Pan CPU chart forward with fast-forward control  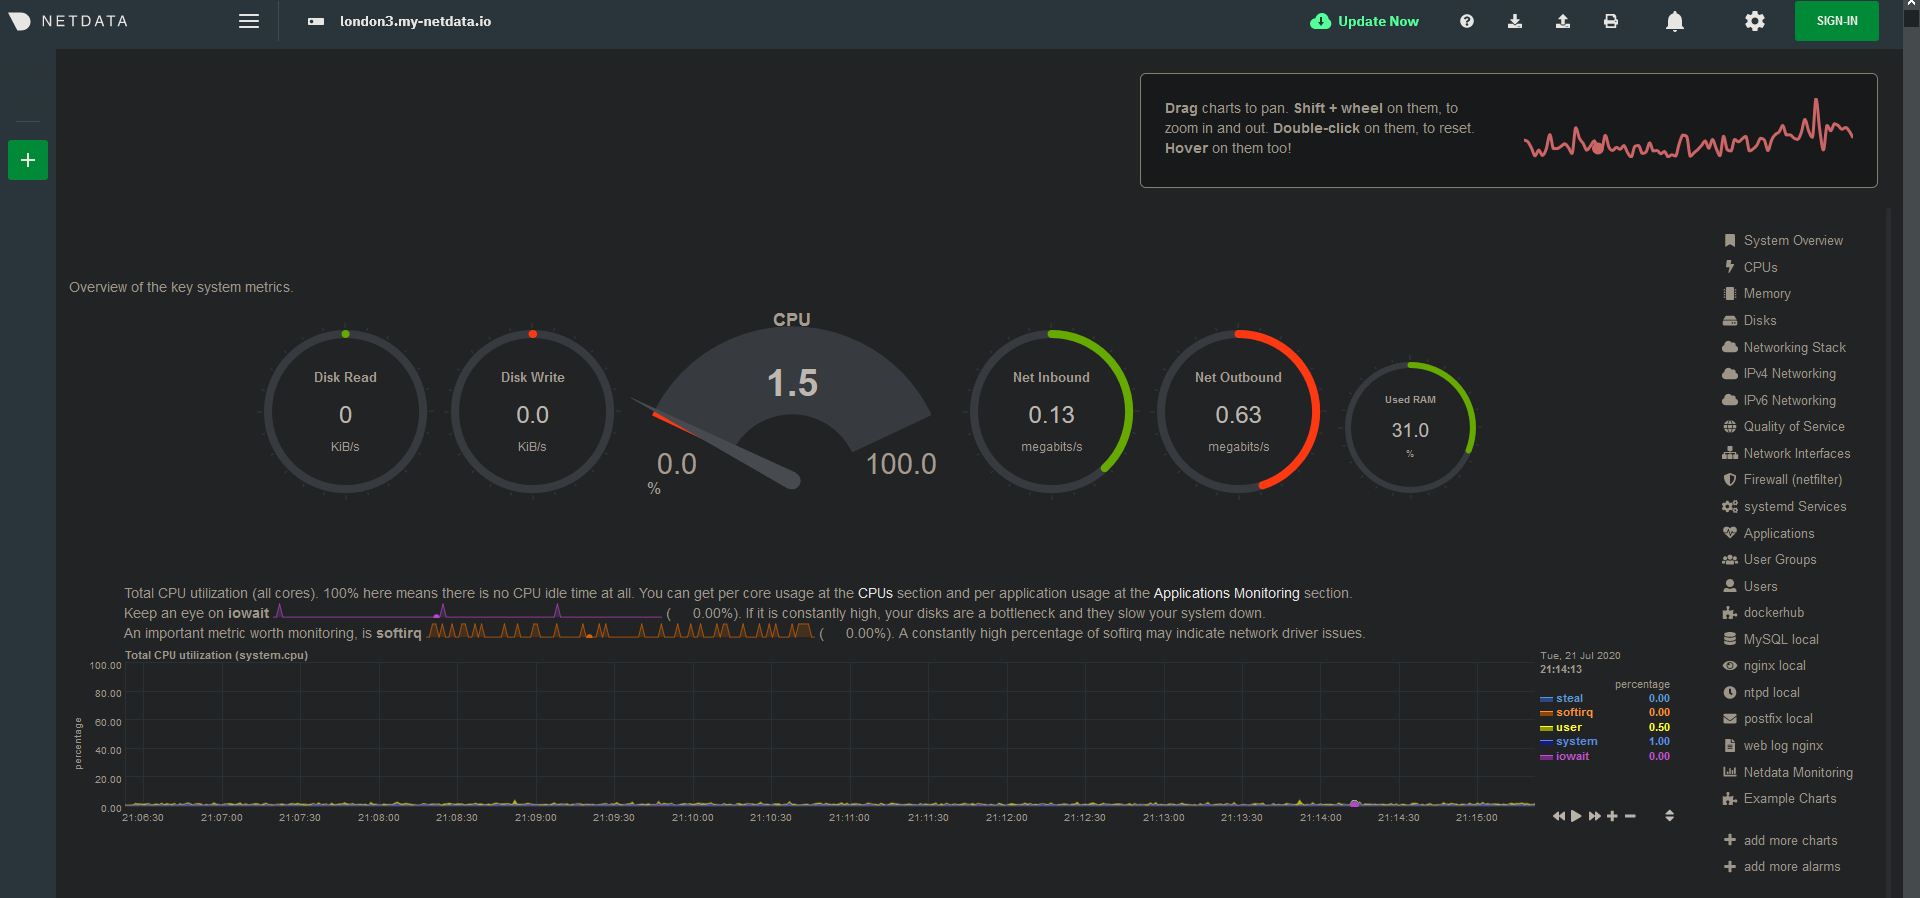coord(1594,816)
